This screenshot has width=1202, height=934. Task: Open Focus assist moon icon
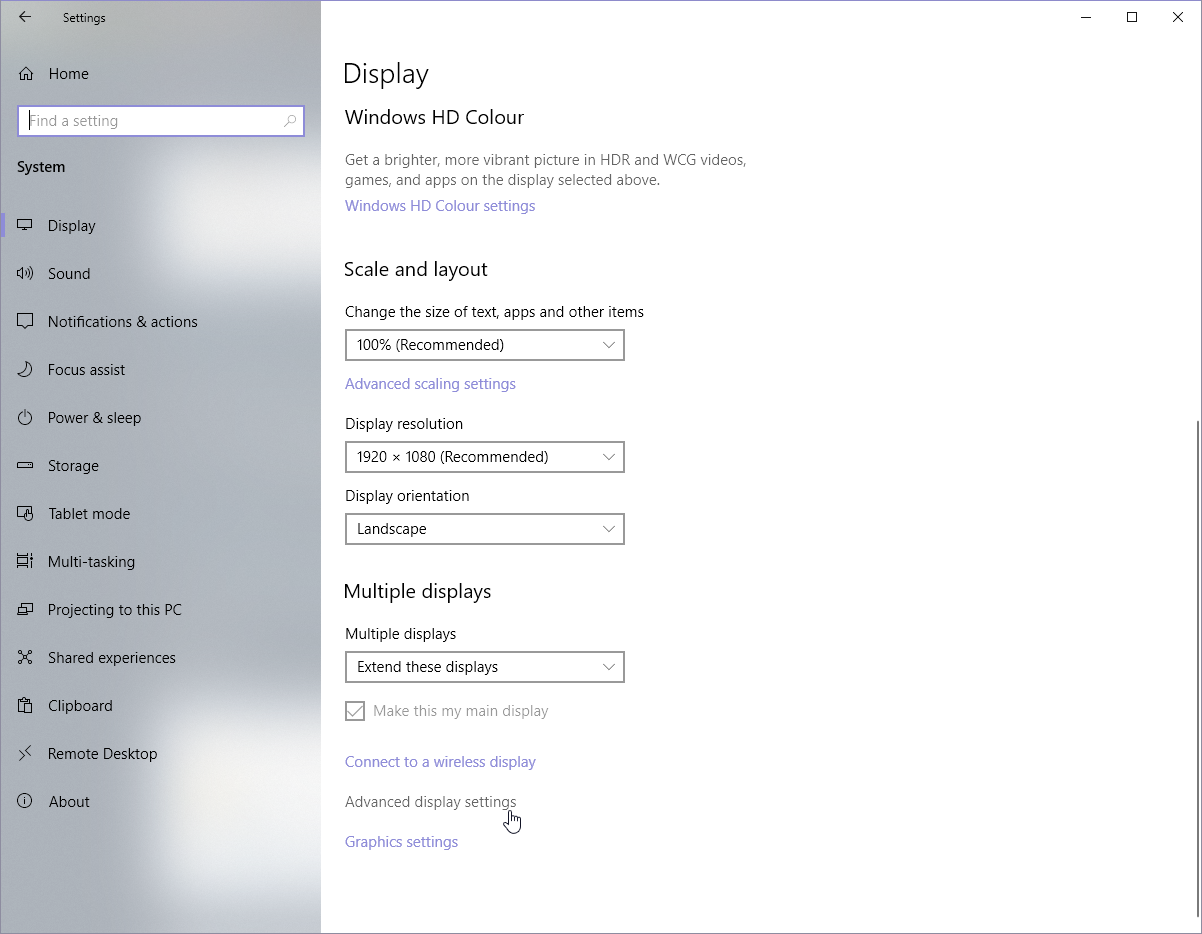26,370
